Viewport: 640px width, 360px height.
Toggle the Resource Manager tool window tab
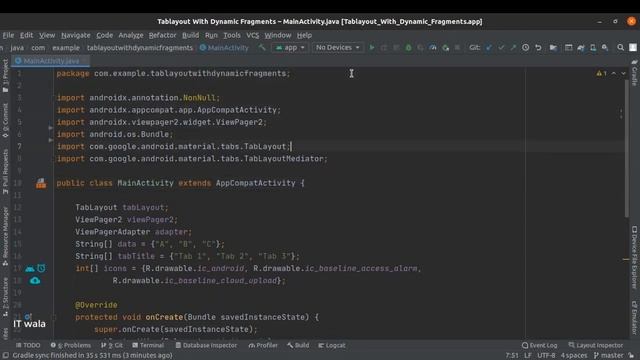(x=5, y=237)
